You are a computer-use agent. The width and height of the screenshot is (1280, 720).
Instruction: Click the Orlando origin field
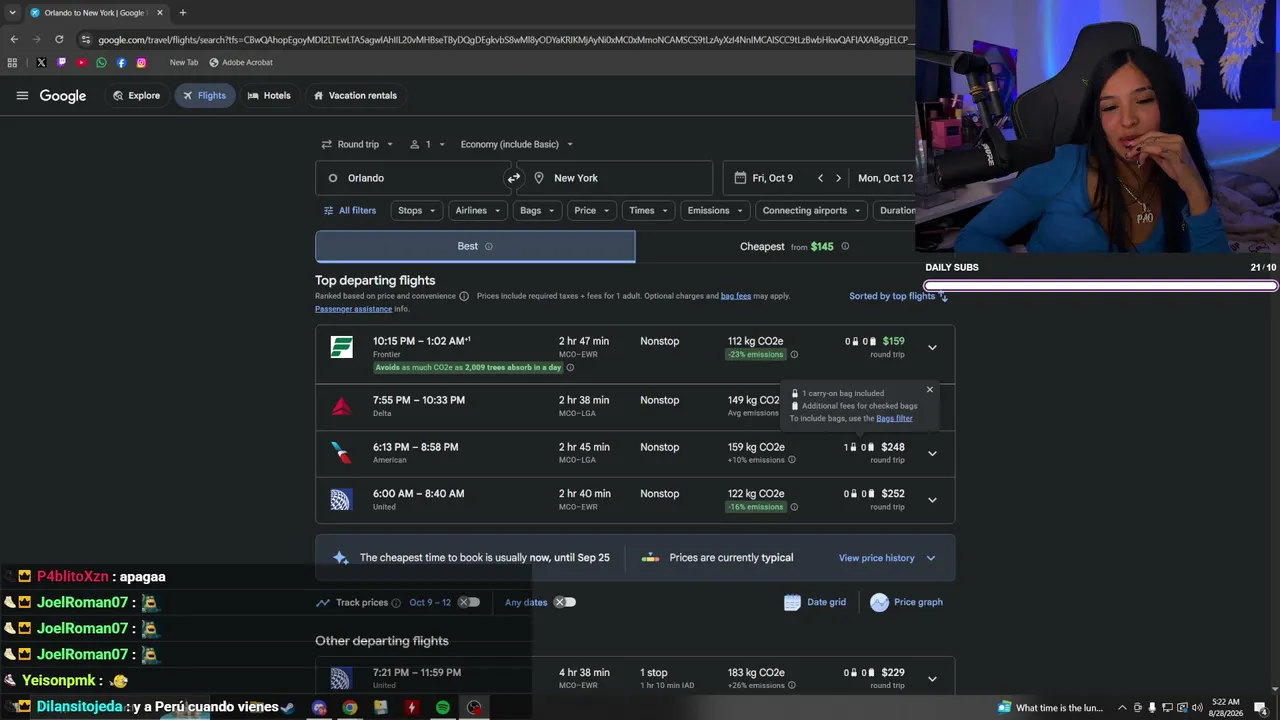(x=413, y=178)
